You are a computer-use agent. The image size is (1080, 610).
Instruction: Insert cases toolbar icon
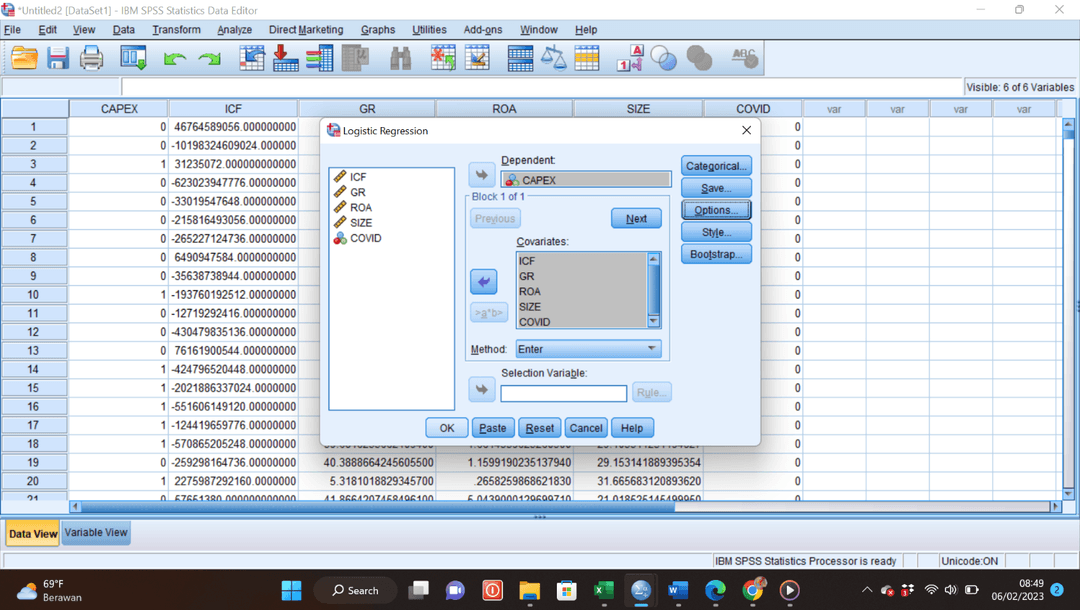(x=443, y=59)
